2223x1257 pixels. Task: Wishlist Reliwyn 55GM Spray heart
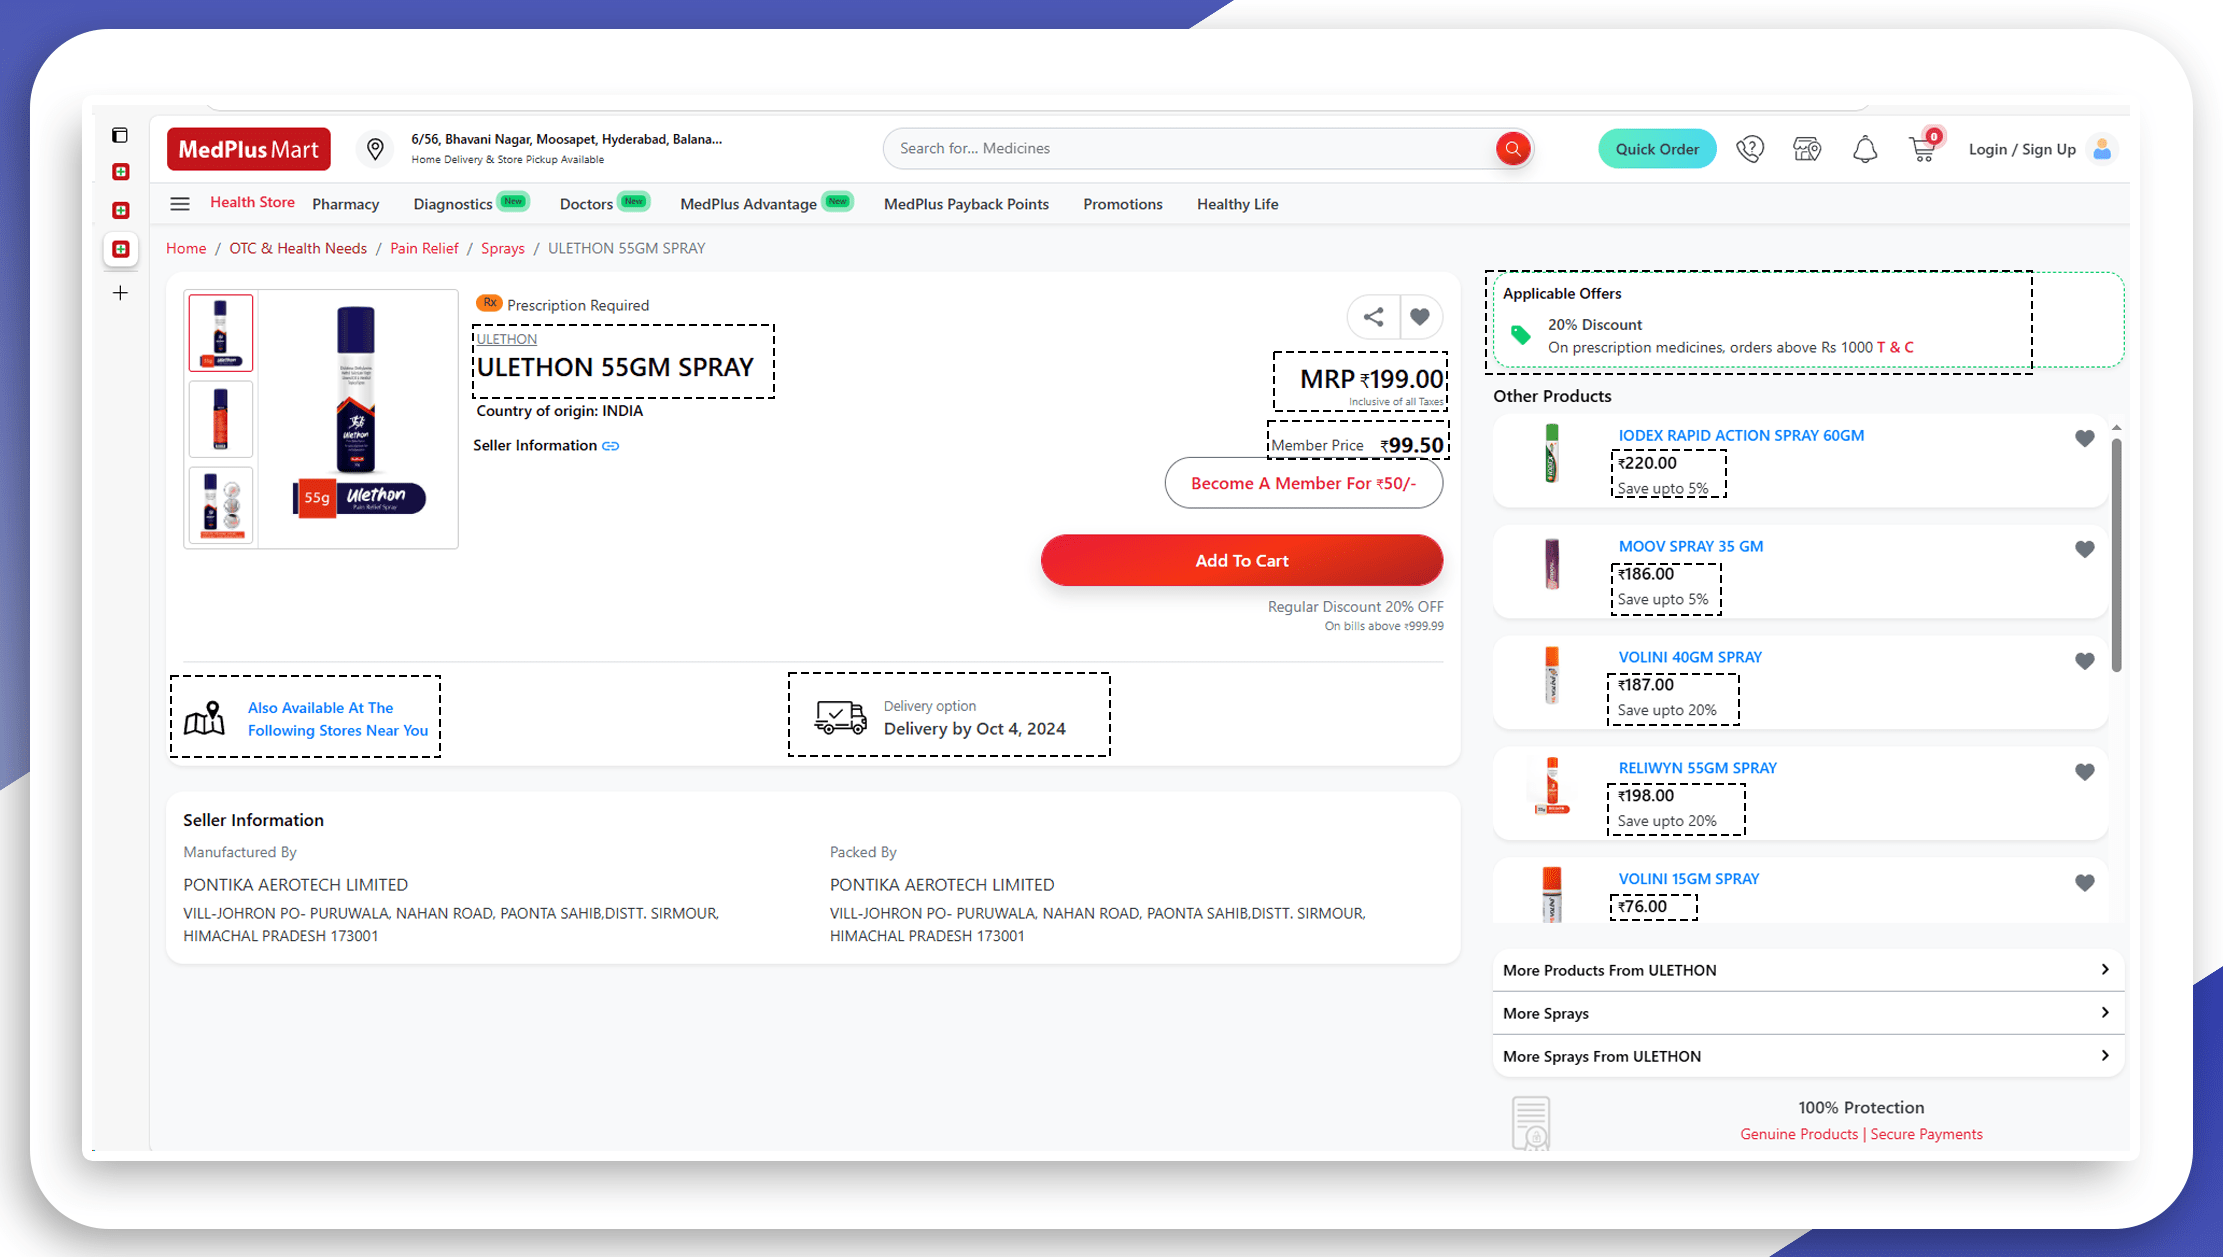(x=2085, y=772)
